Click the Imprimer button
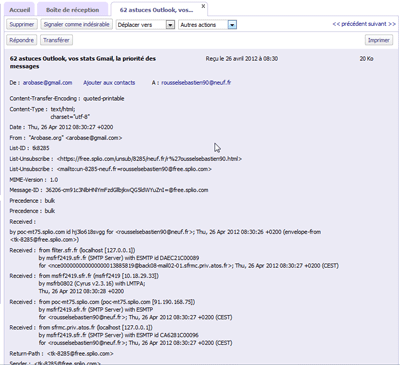This screenshot has height=365, width=400. (379, 40)
